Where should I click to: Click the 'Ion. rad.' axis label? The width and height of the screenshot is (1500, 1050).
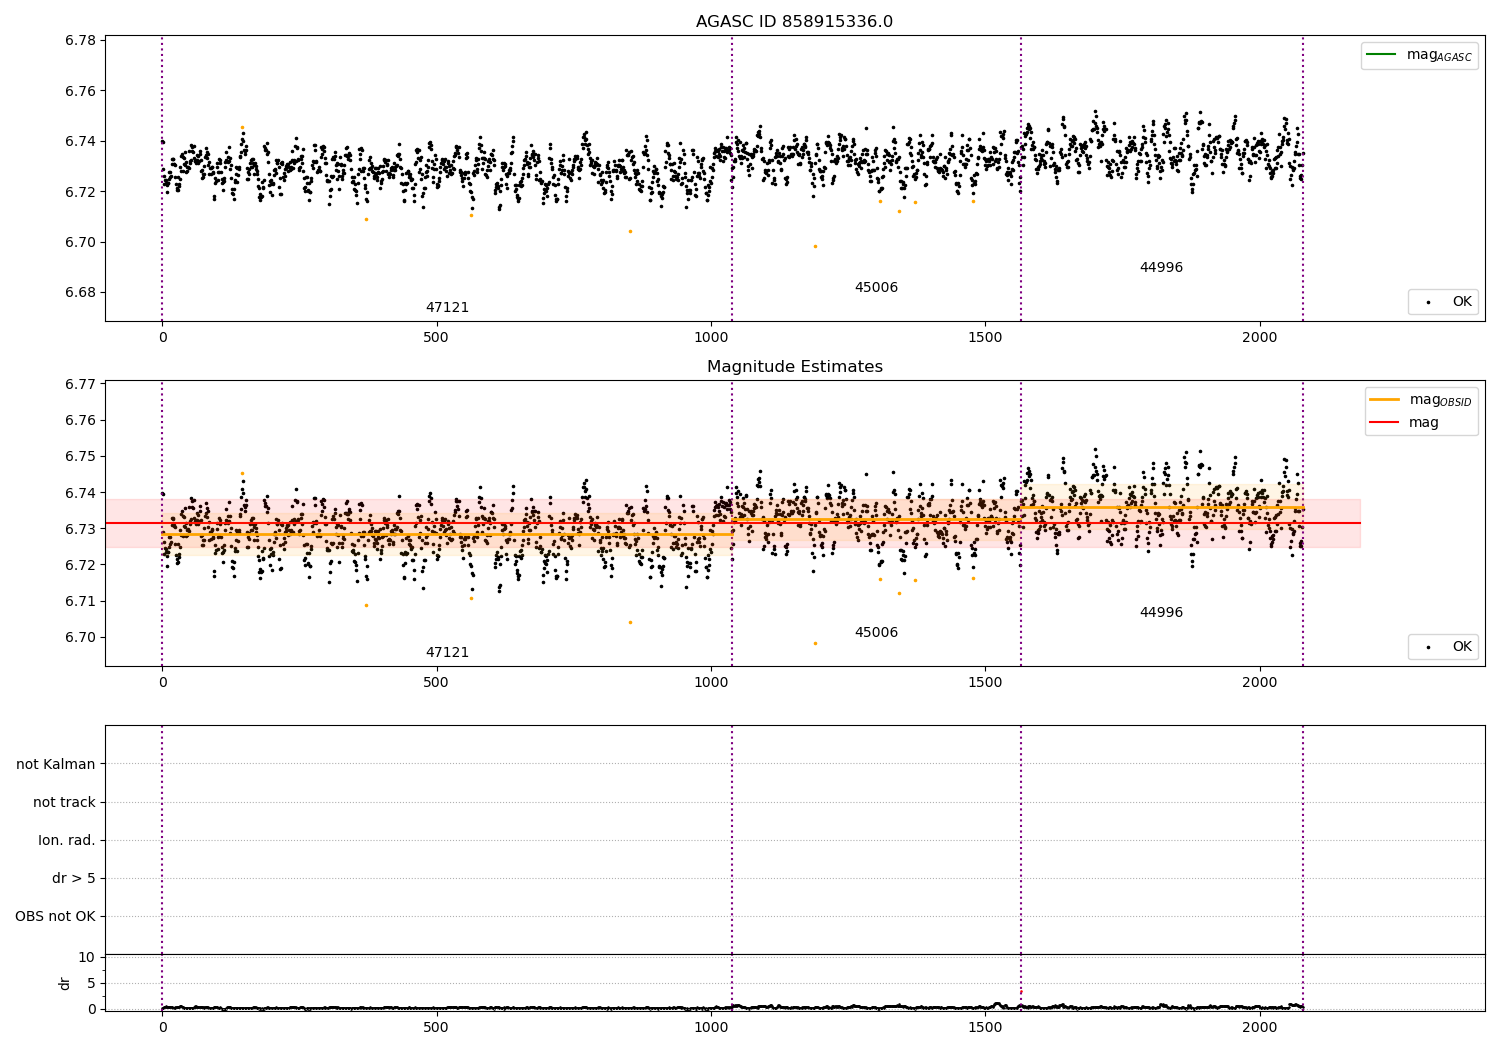(67, 840)
